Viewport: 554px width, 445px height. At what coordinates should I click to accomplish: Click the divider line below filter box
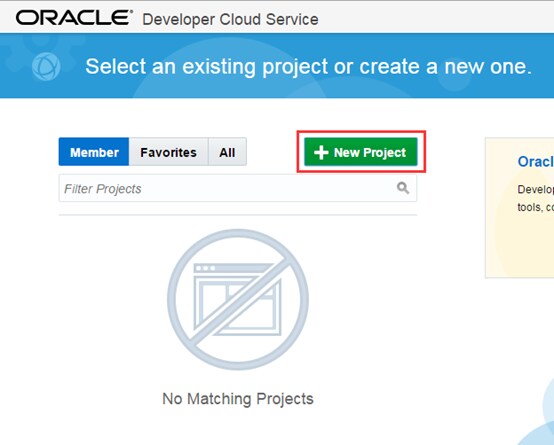[238, 215]
